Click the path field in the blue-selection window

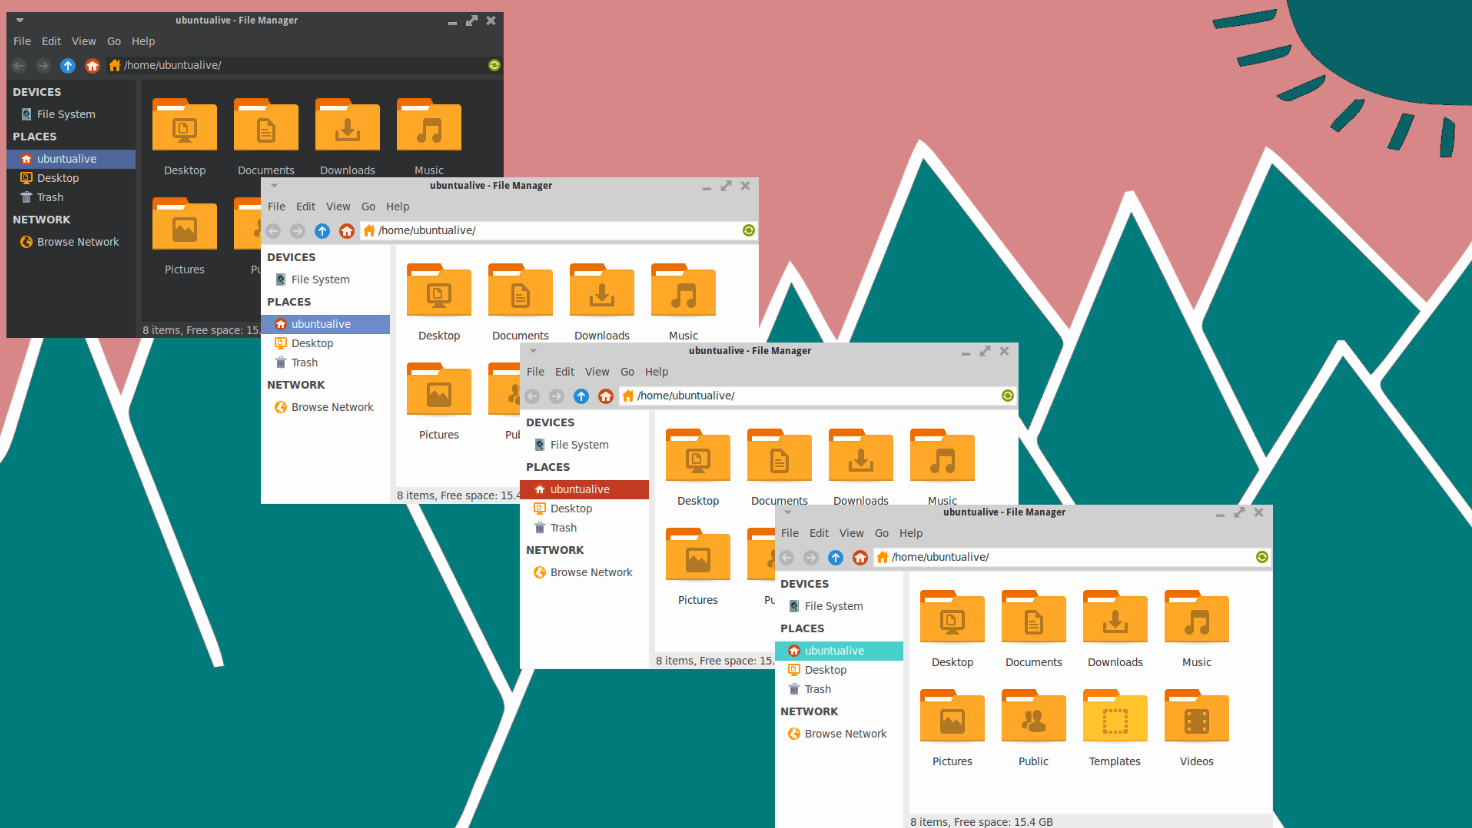point(559,231)
